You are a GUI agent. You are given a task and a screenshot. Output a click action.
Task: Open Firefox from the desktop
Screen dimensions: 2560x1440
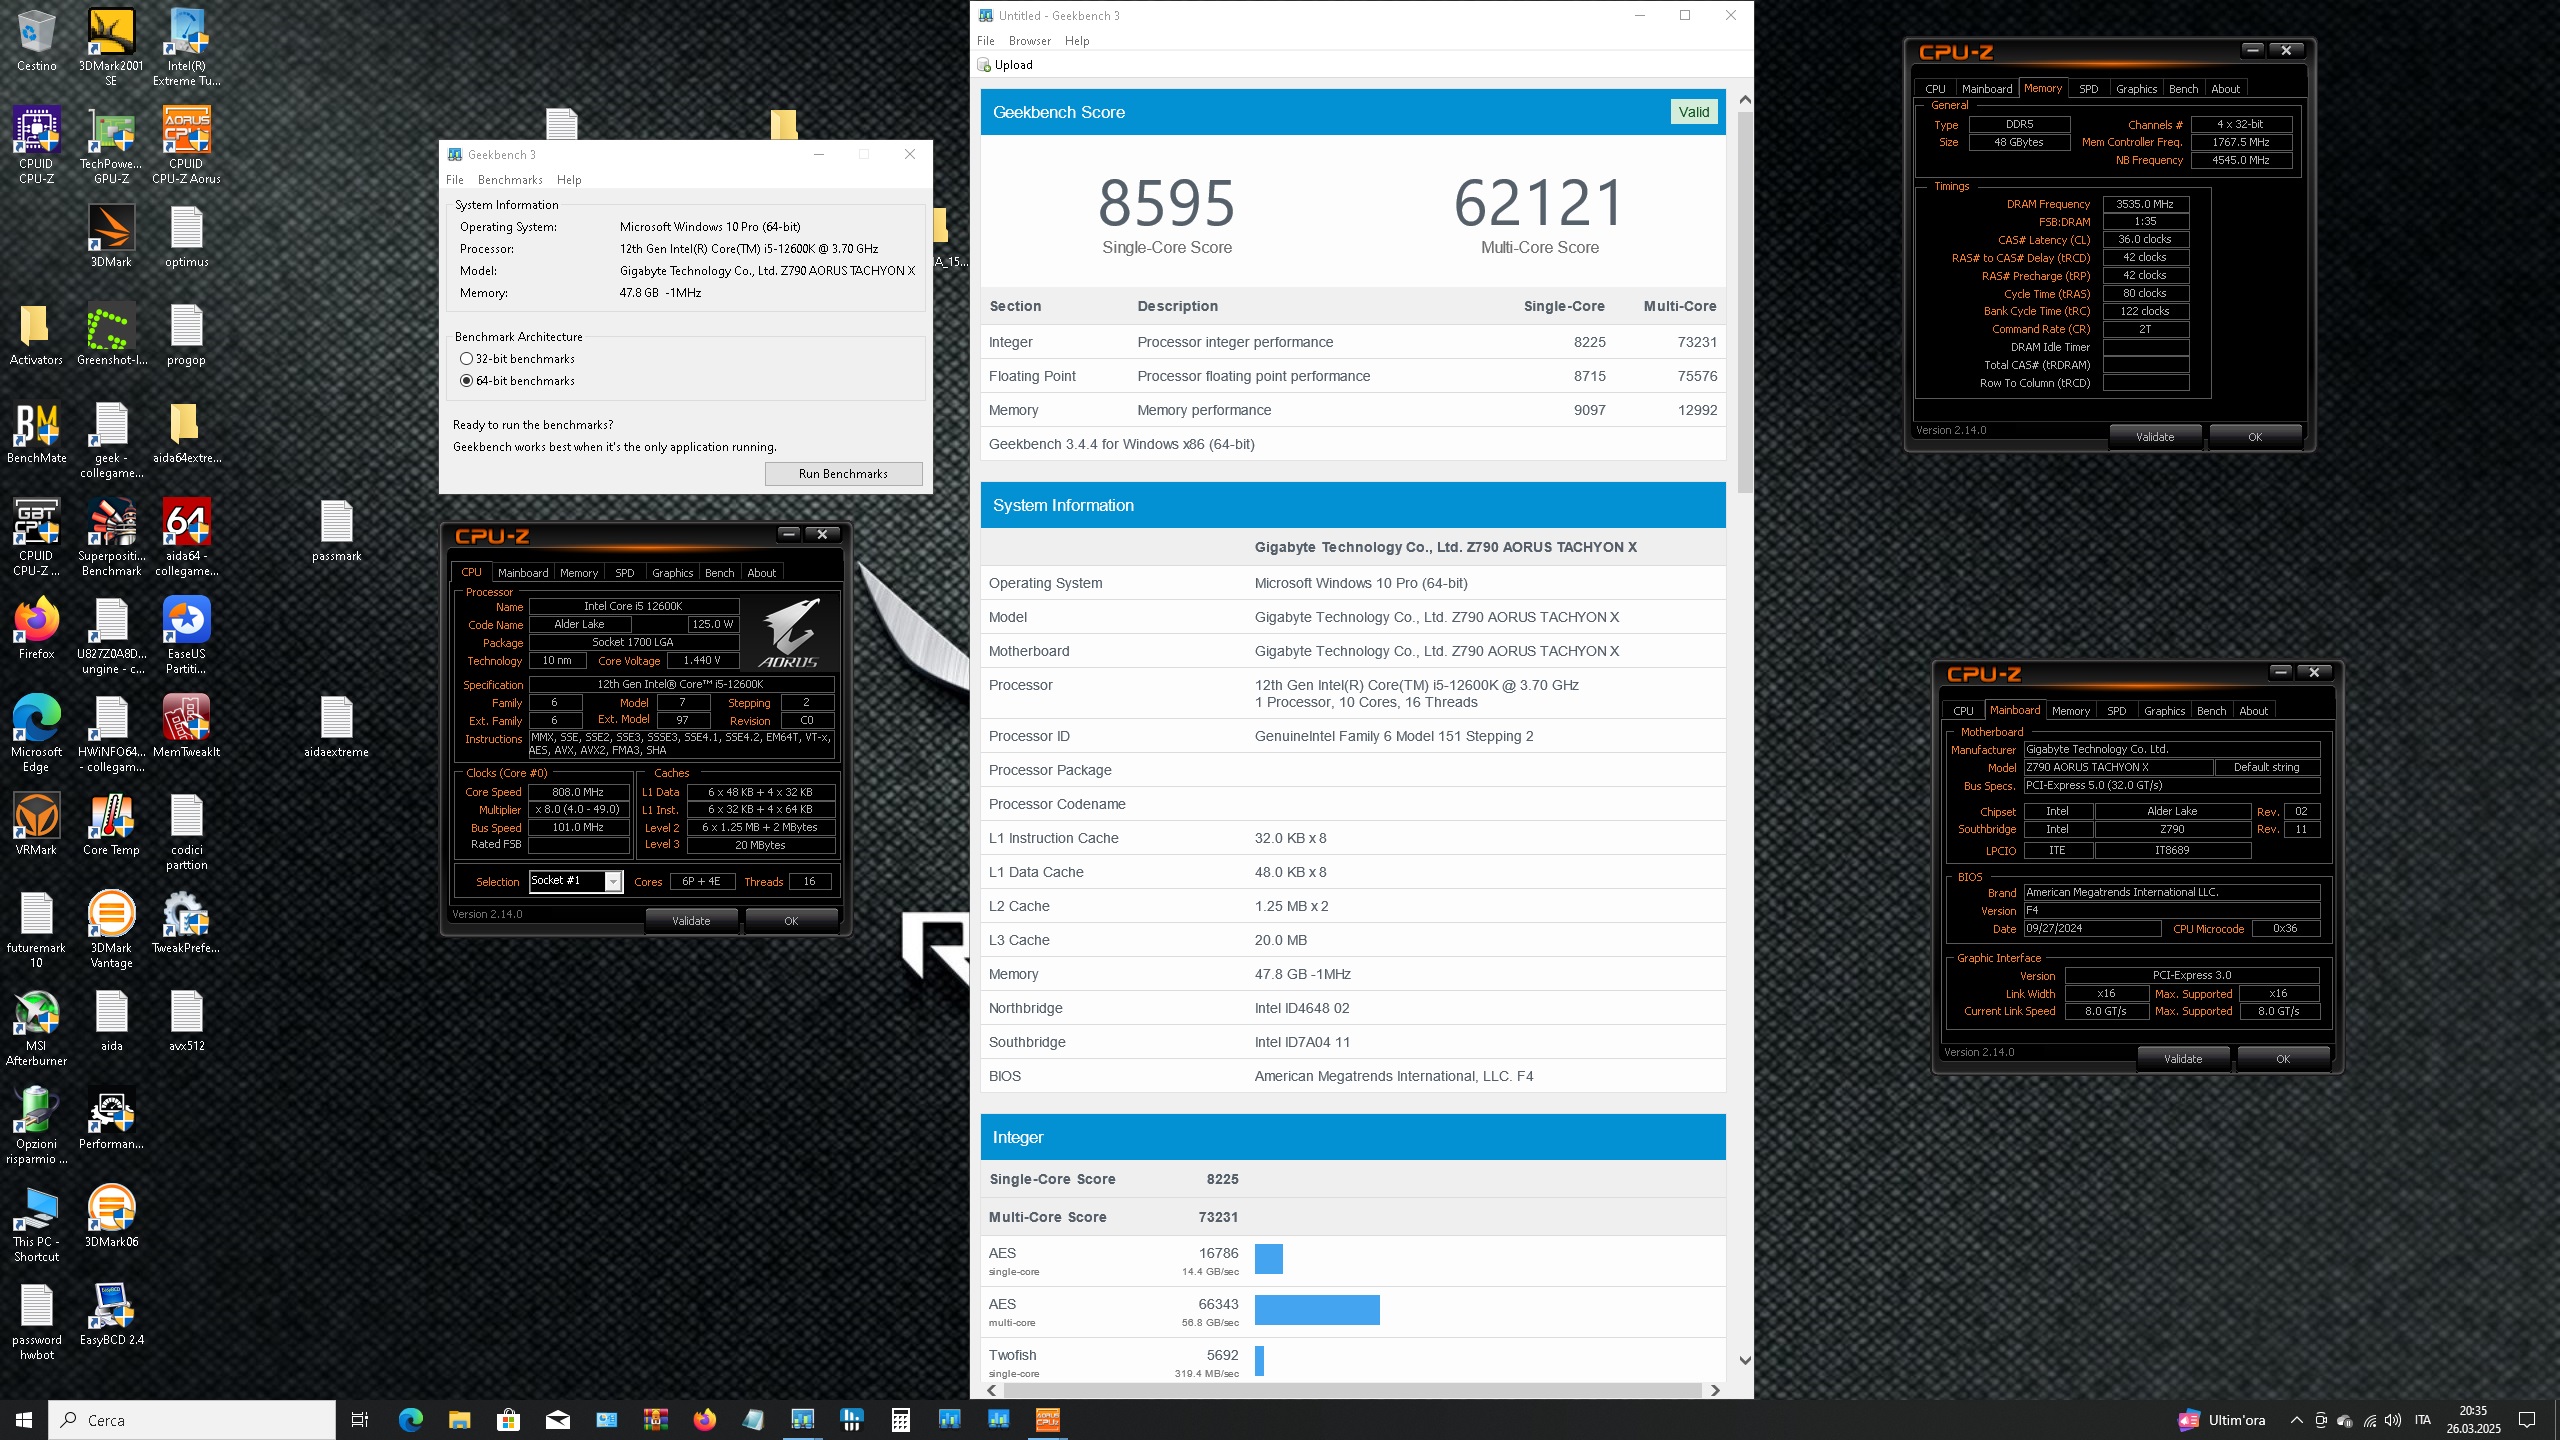[x=37, y=629]
